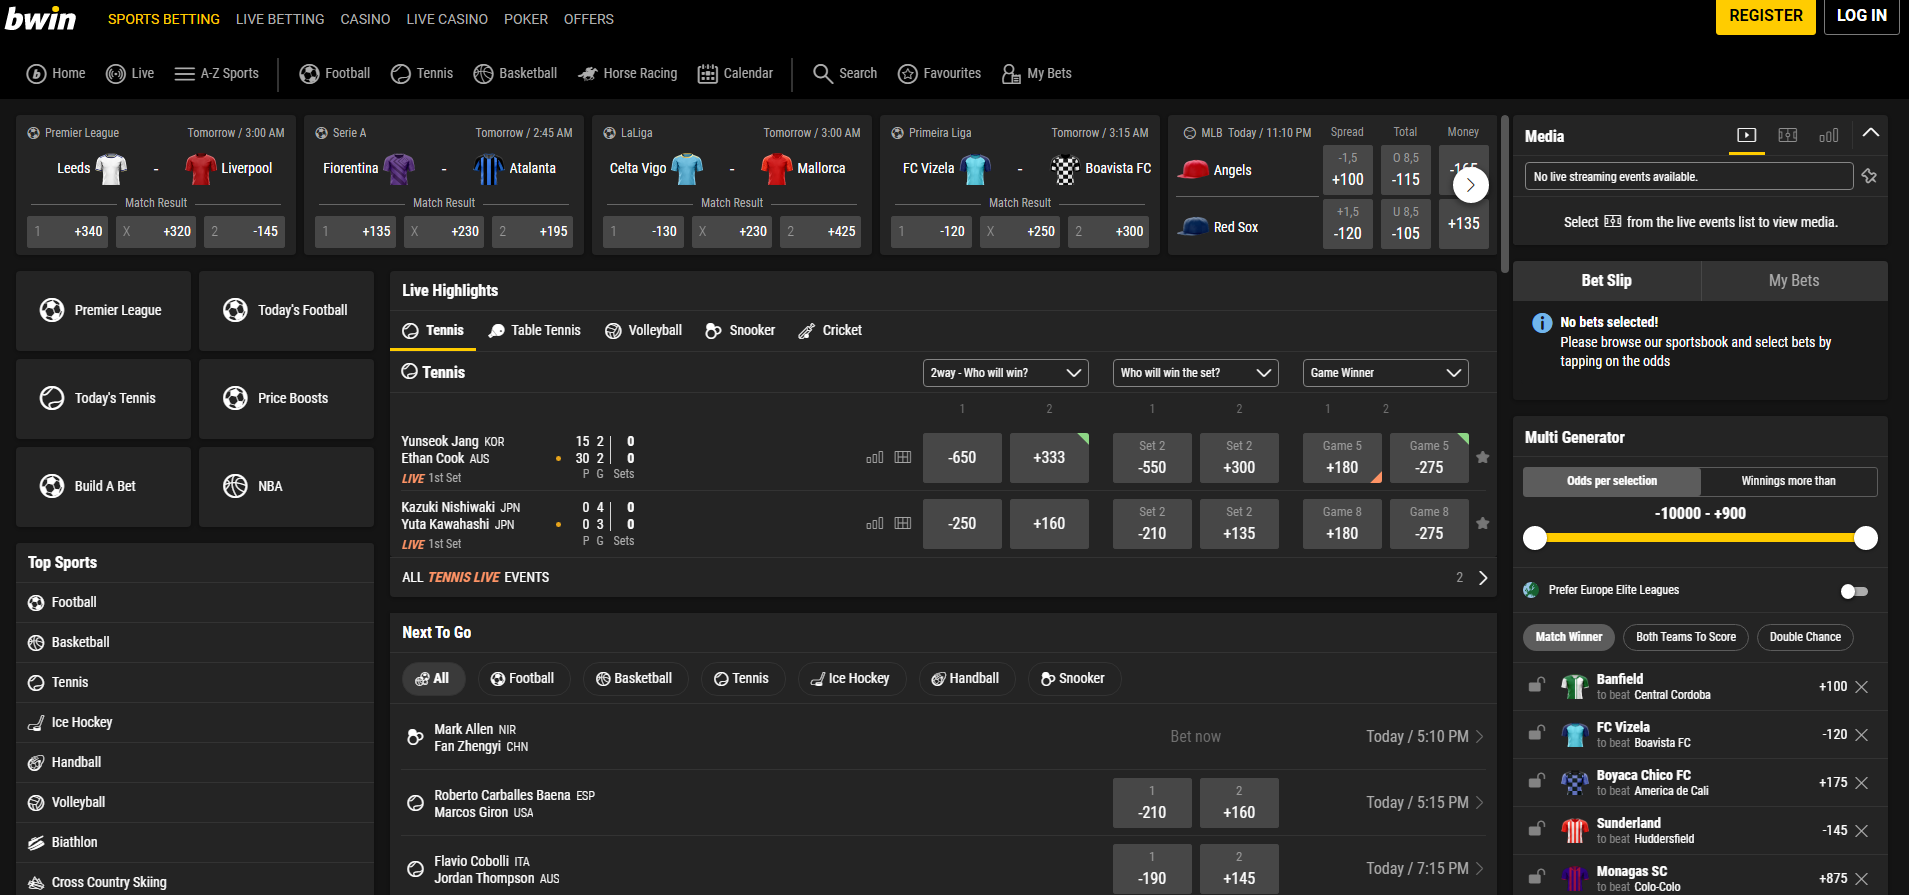This screenshot has width=1909, height=895.
Task: Click the bwin logo
Action: click(40, 18)
